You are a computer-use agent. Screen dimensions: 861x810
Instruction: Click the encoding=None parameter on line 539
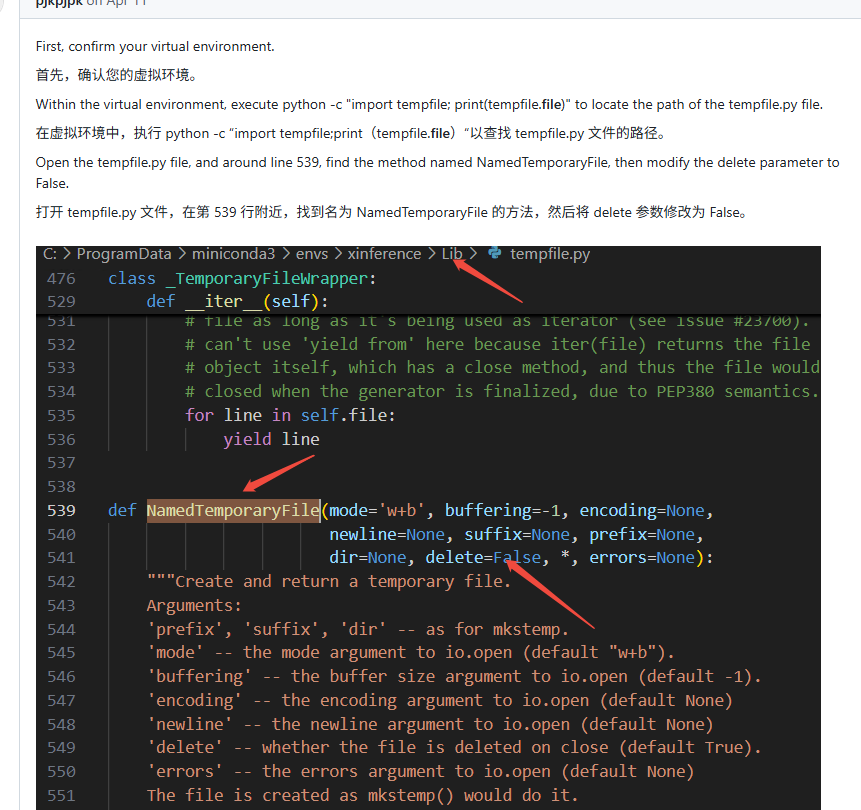click(642, 511)
